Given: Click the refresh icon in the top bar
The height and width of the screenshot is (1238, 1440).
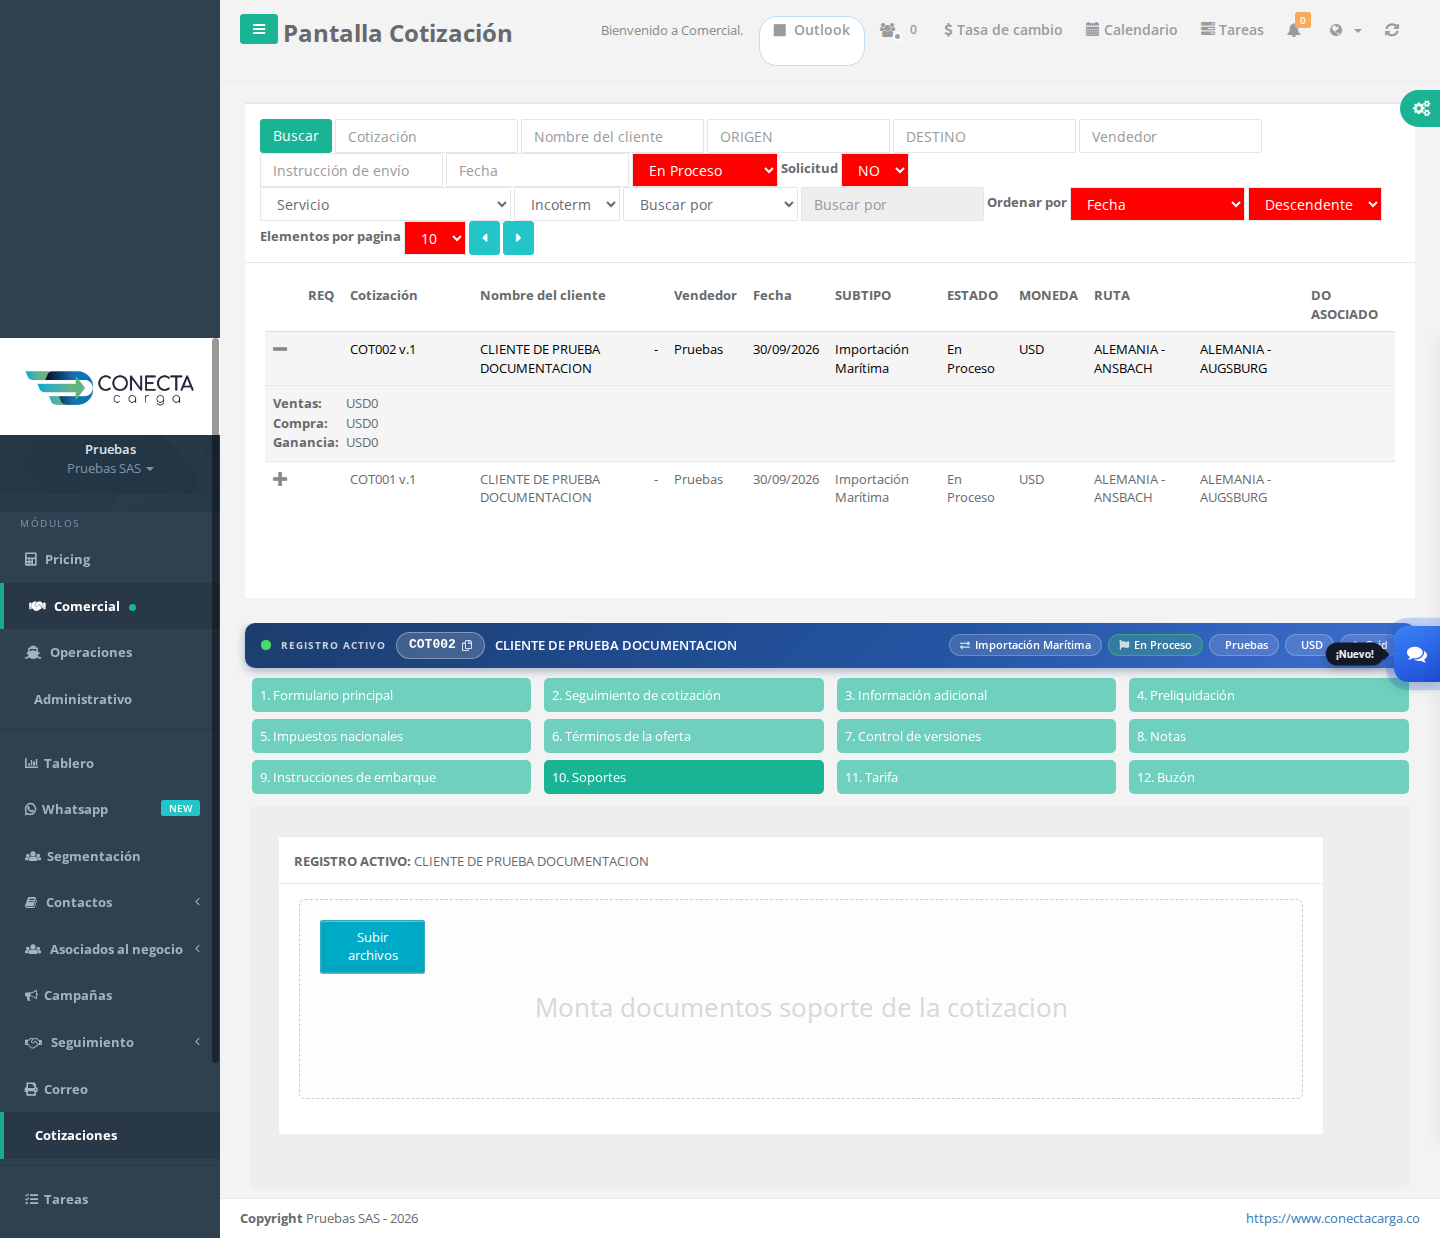Looking at the screenshot, I should pos(1392,30).
